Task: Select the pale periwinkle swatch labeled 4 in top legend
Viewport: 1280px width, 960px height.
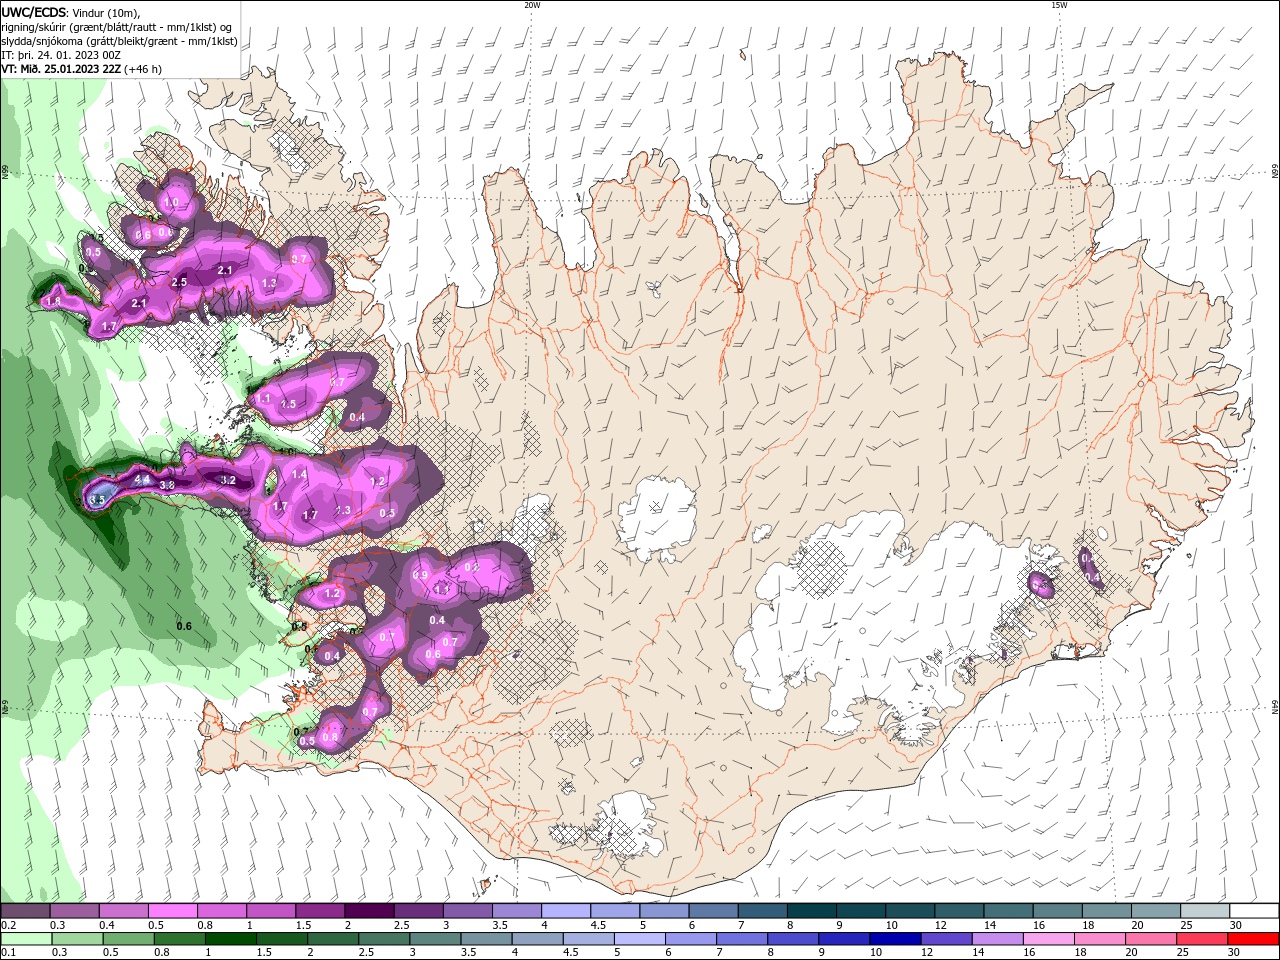Action: (x=566, y=911)
